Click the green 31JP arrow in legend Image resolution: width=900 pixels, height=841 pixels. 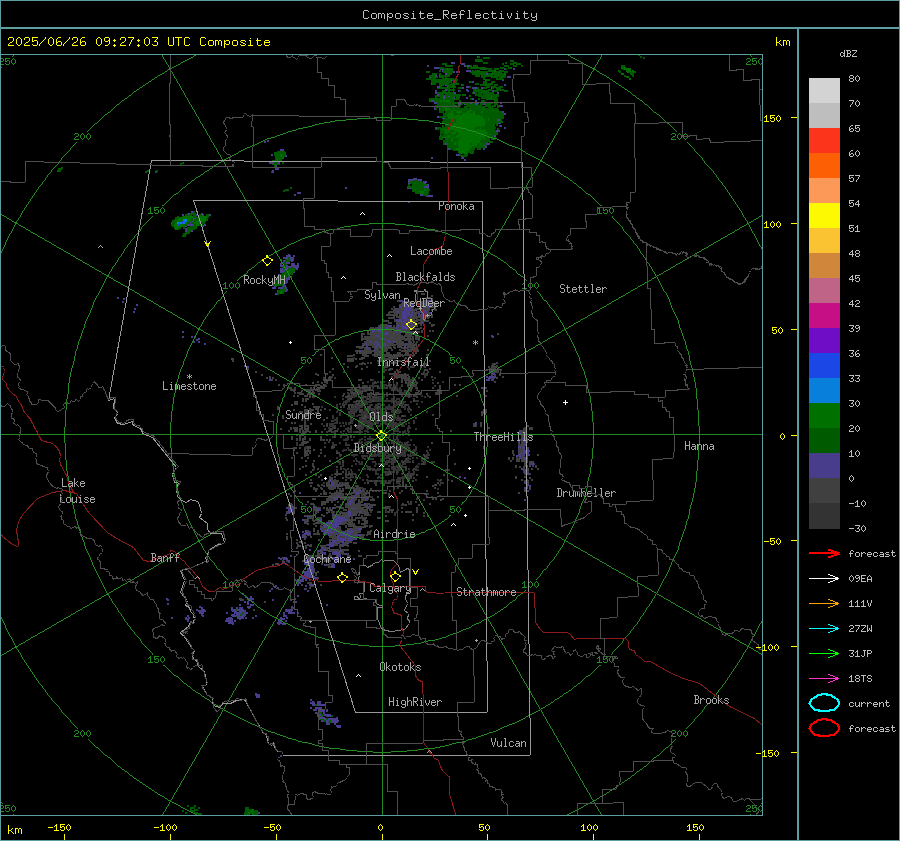click(824, 653)
